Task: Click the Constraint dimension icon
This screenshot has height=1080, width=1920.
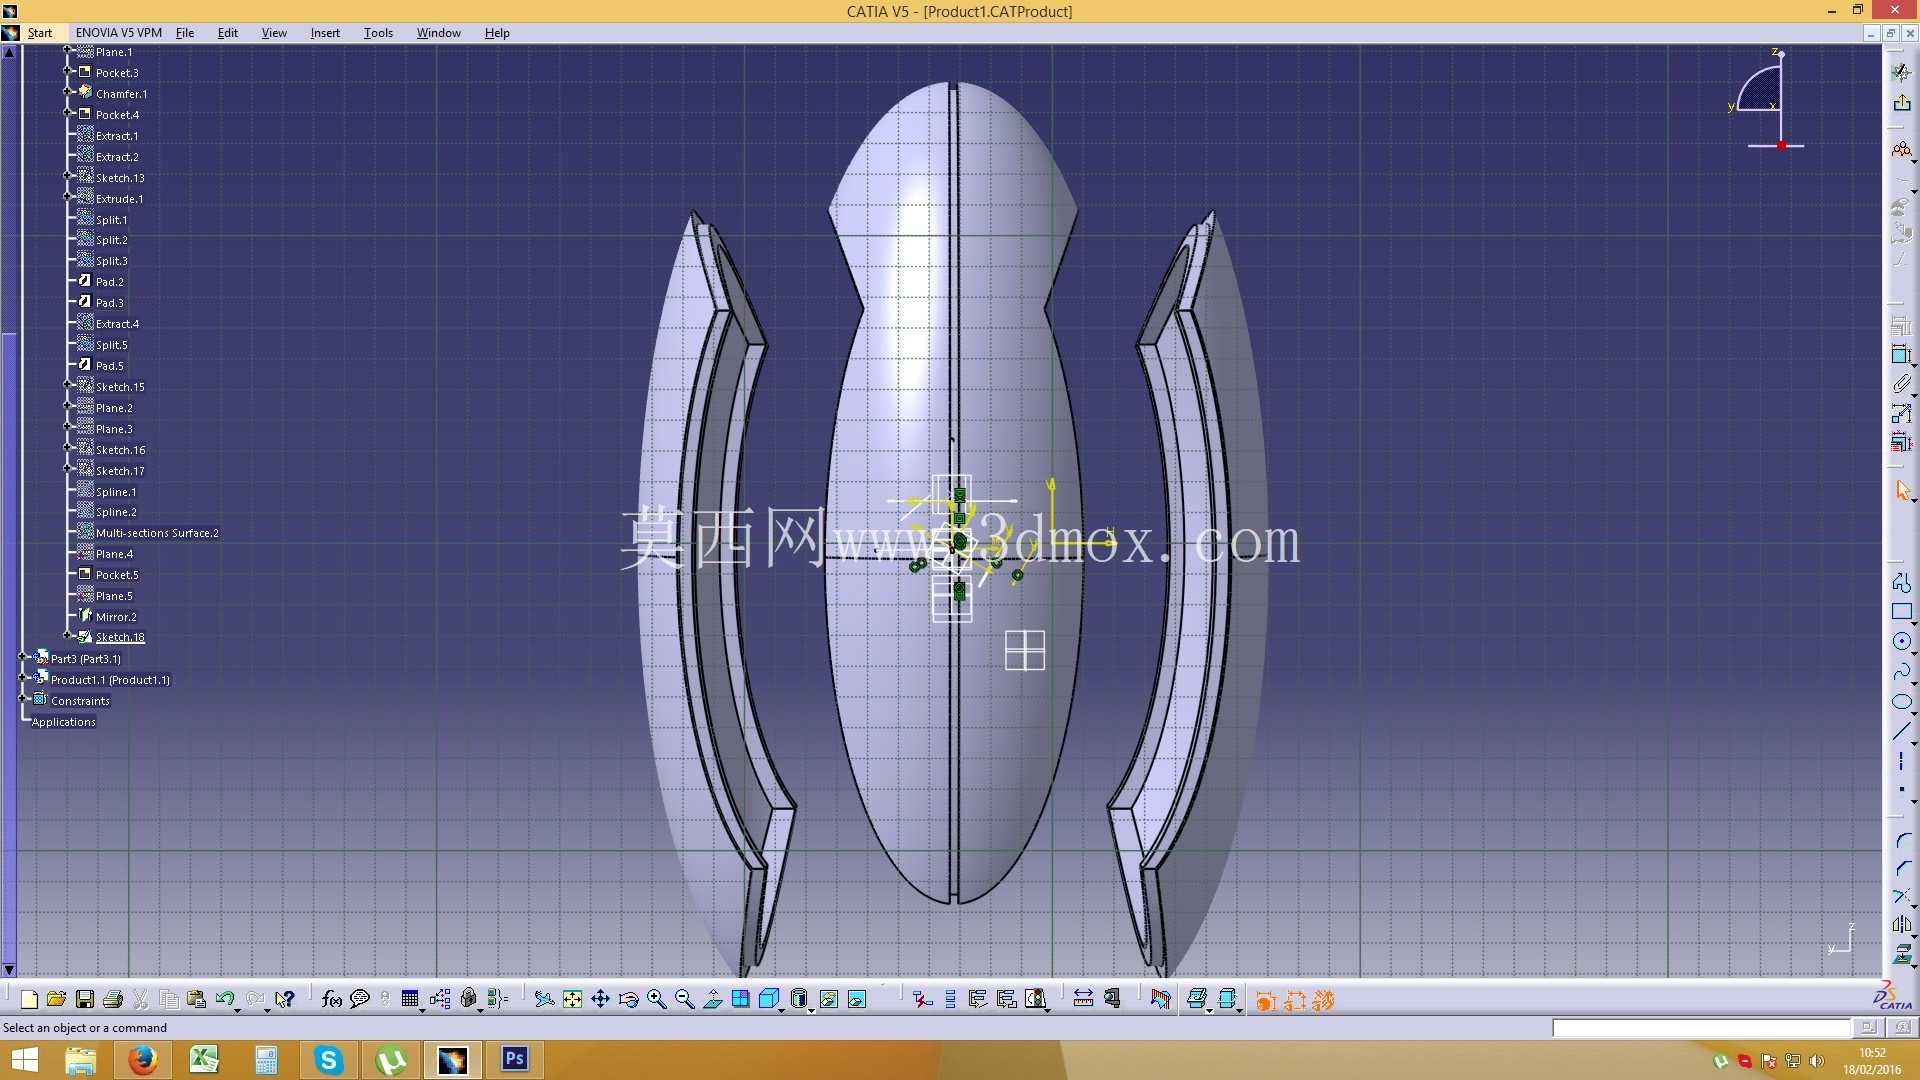Action: coord(1902,354)
